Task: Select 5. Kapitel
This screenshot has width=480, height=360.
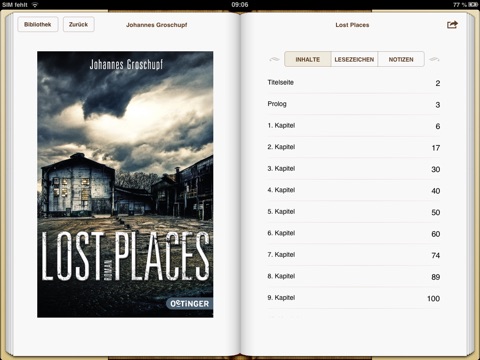Action: [354, 212]
